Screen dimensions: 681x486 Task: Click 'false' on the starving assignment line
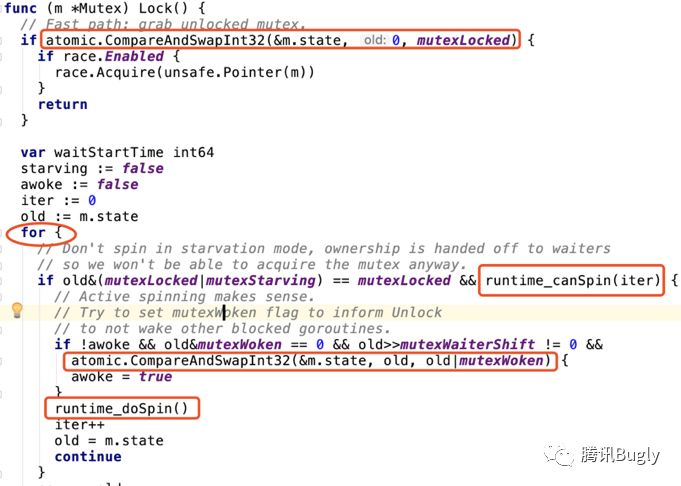(x=142, y=168)
